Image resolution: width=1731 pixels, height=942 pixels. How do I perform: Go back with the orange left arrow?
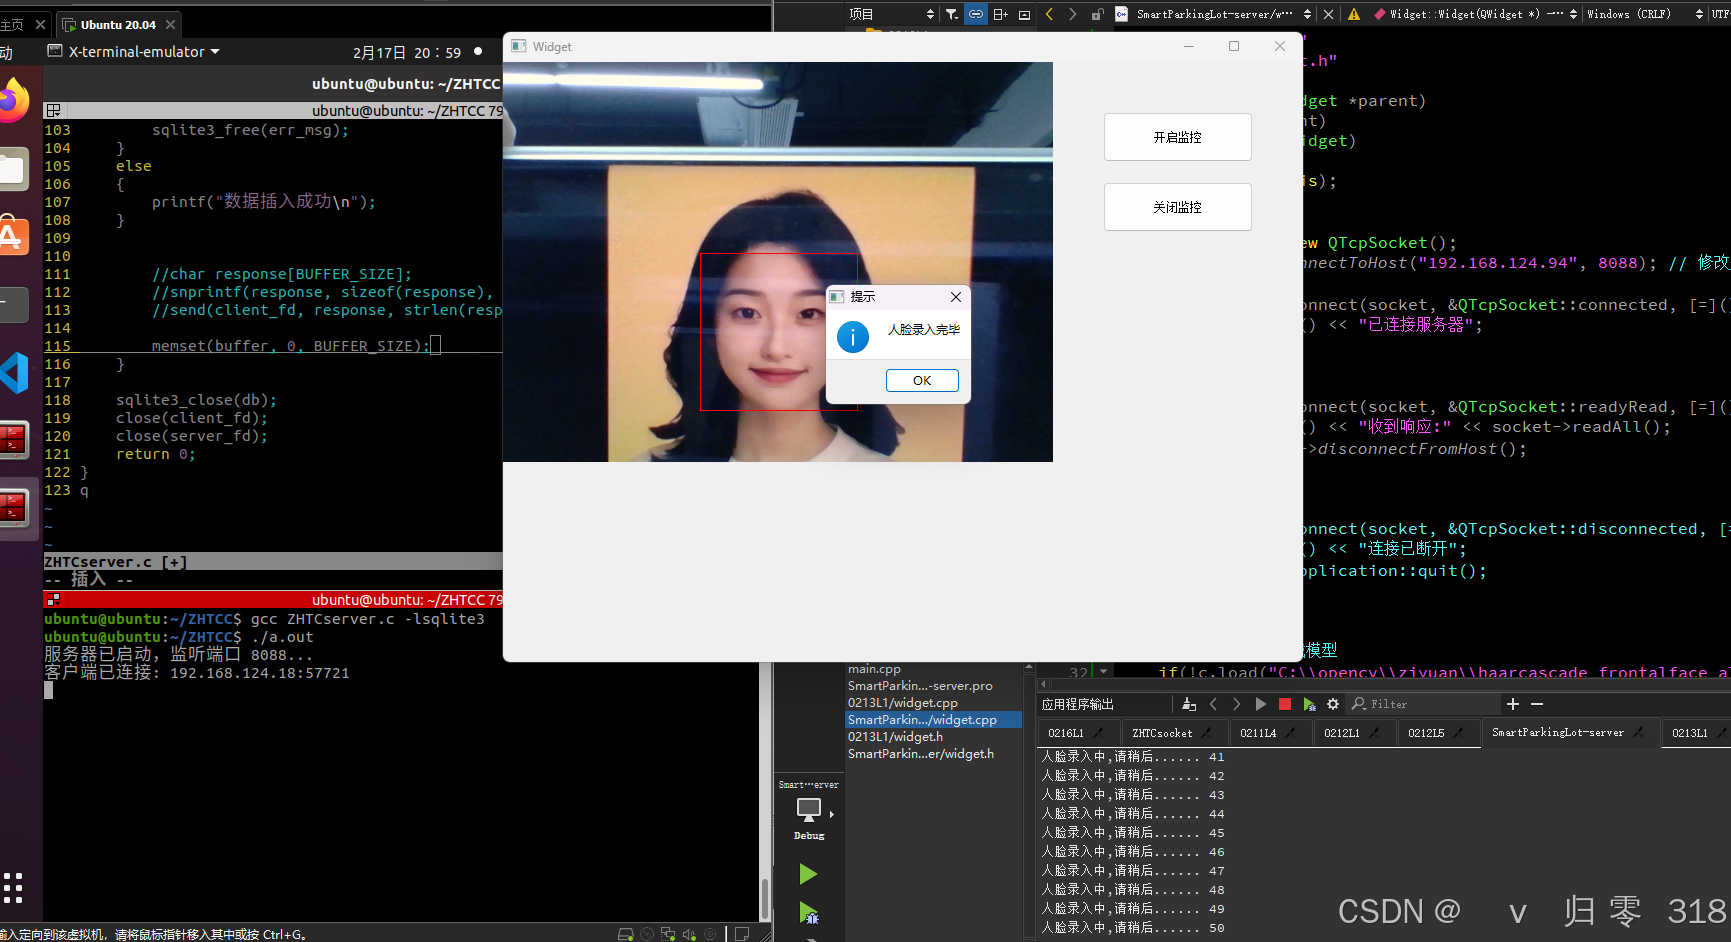[1049, 14]
